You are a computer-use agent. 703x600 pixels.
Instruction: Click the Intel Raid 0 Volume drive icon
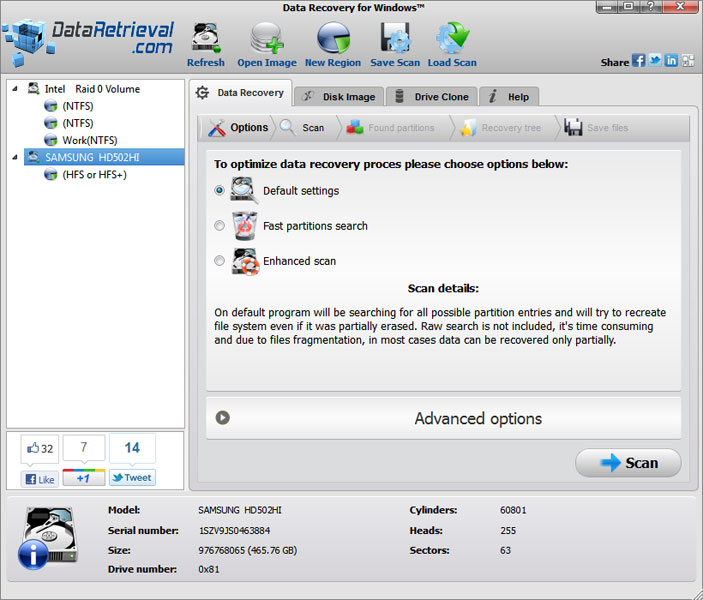tap(34, 88)
